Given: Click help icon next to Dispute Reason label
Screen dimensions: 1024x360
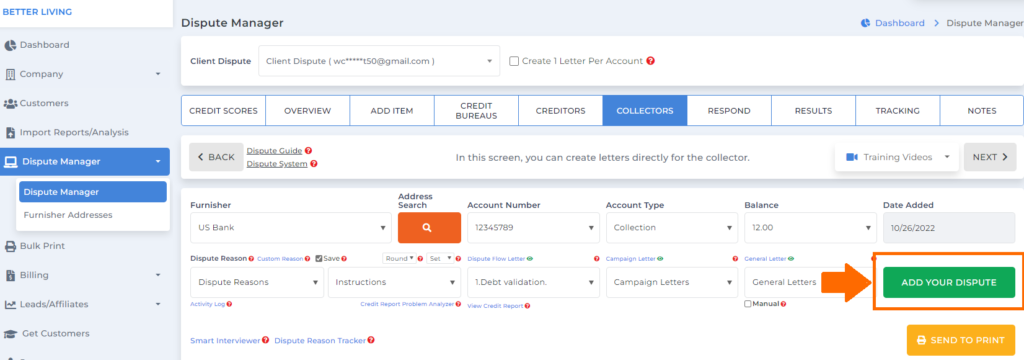Looking at the screenshot, I should [x=251, y=259].
